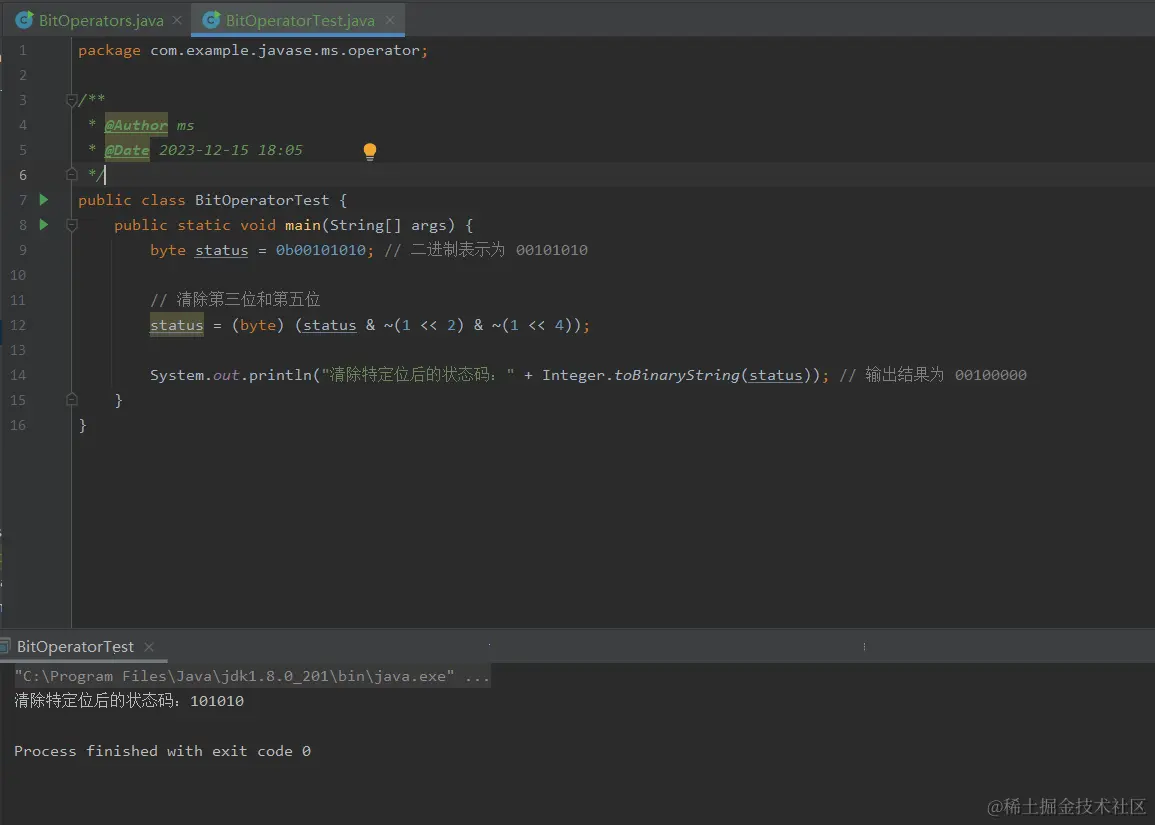This screenshot has height=825, width=1155.
Task: Click the date 2023-12-15 18:05 in comment
Action: 231,150
